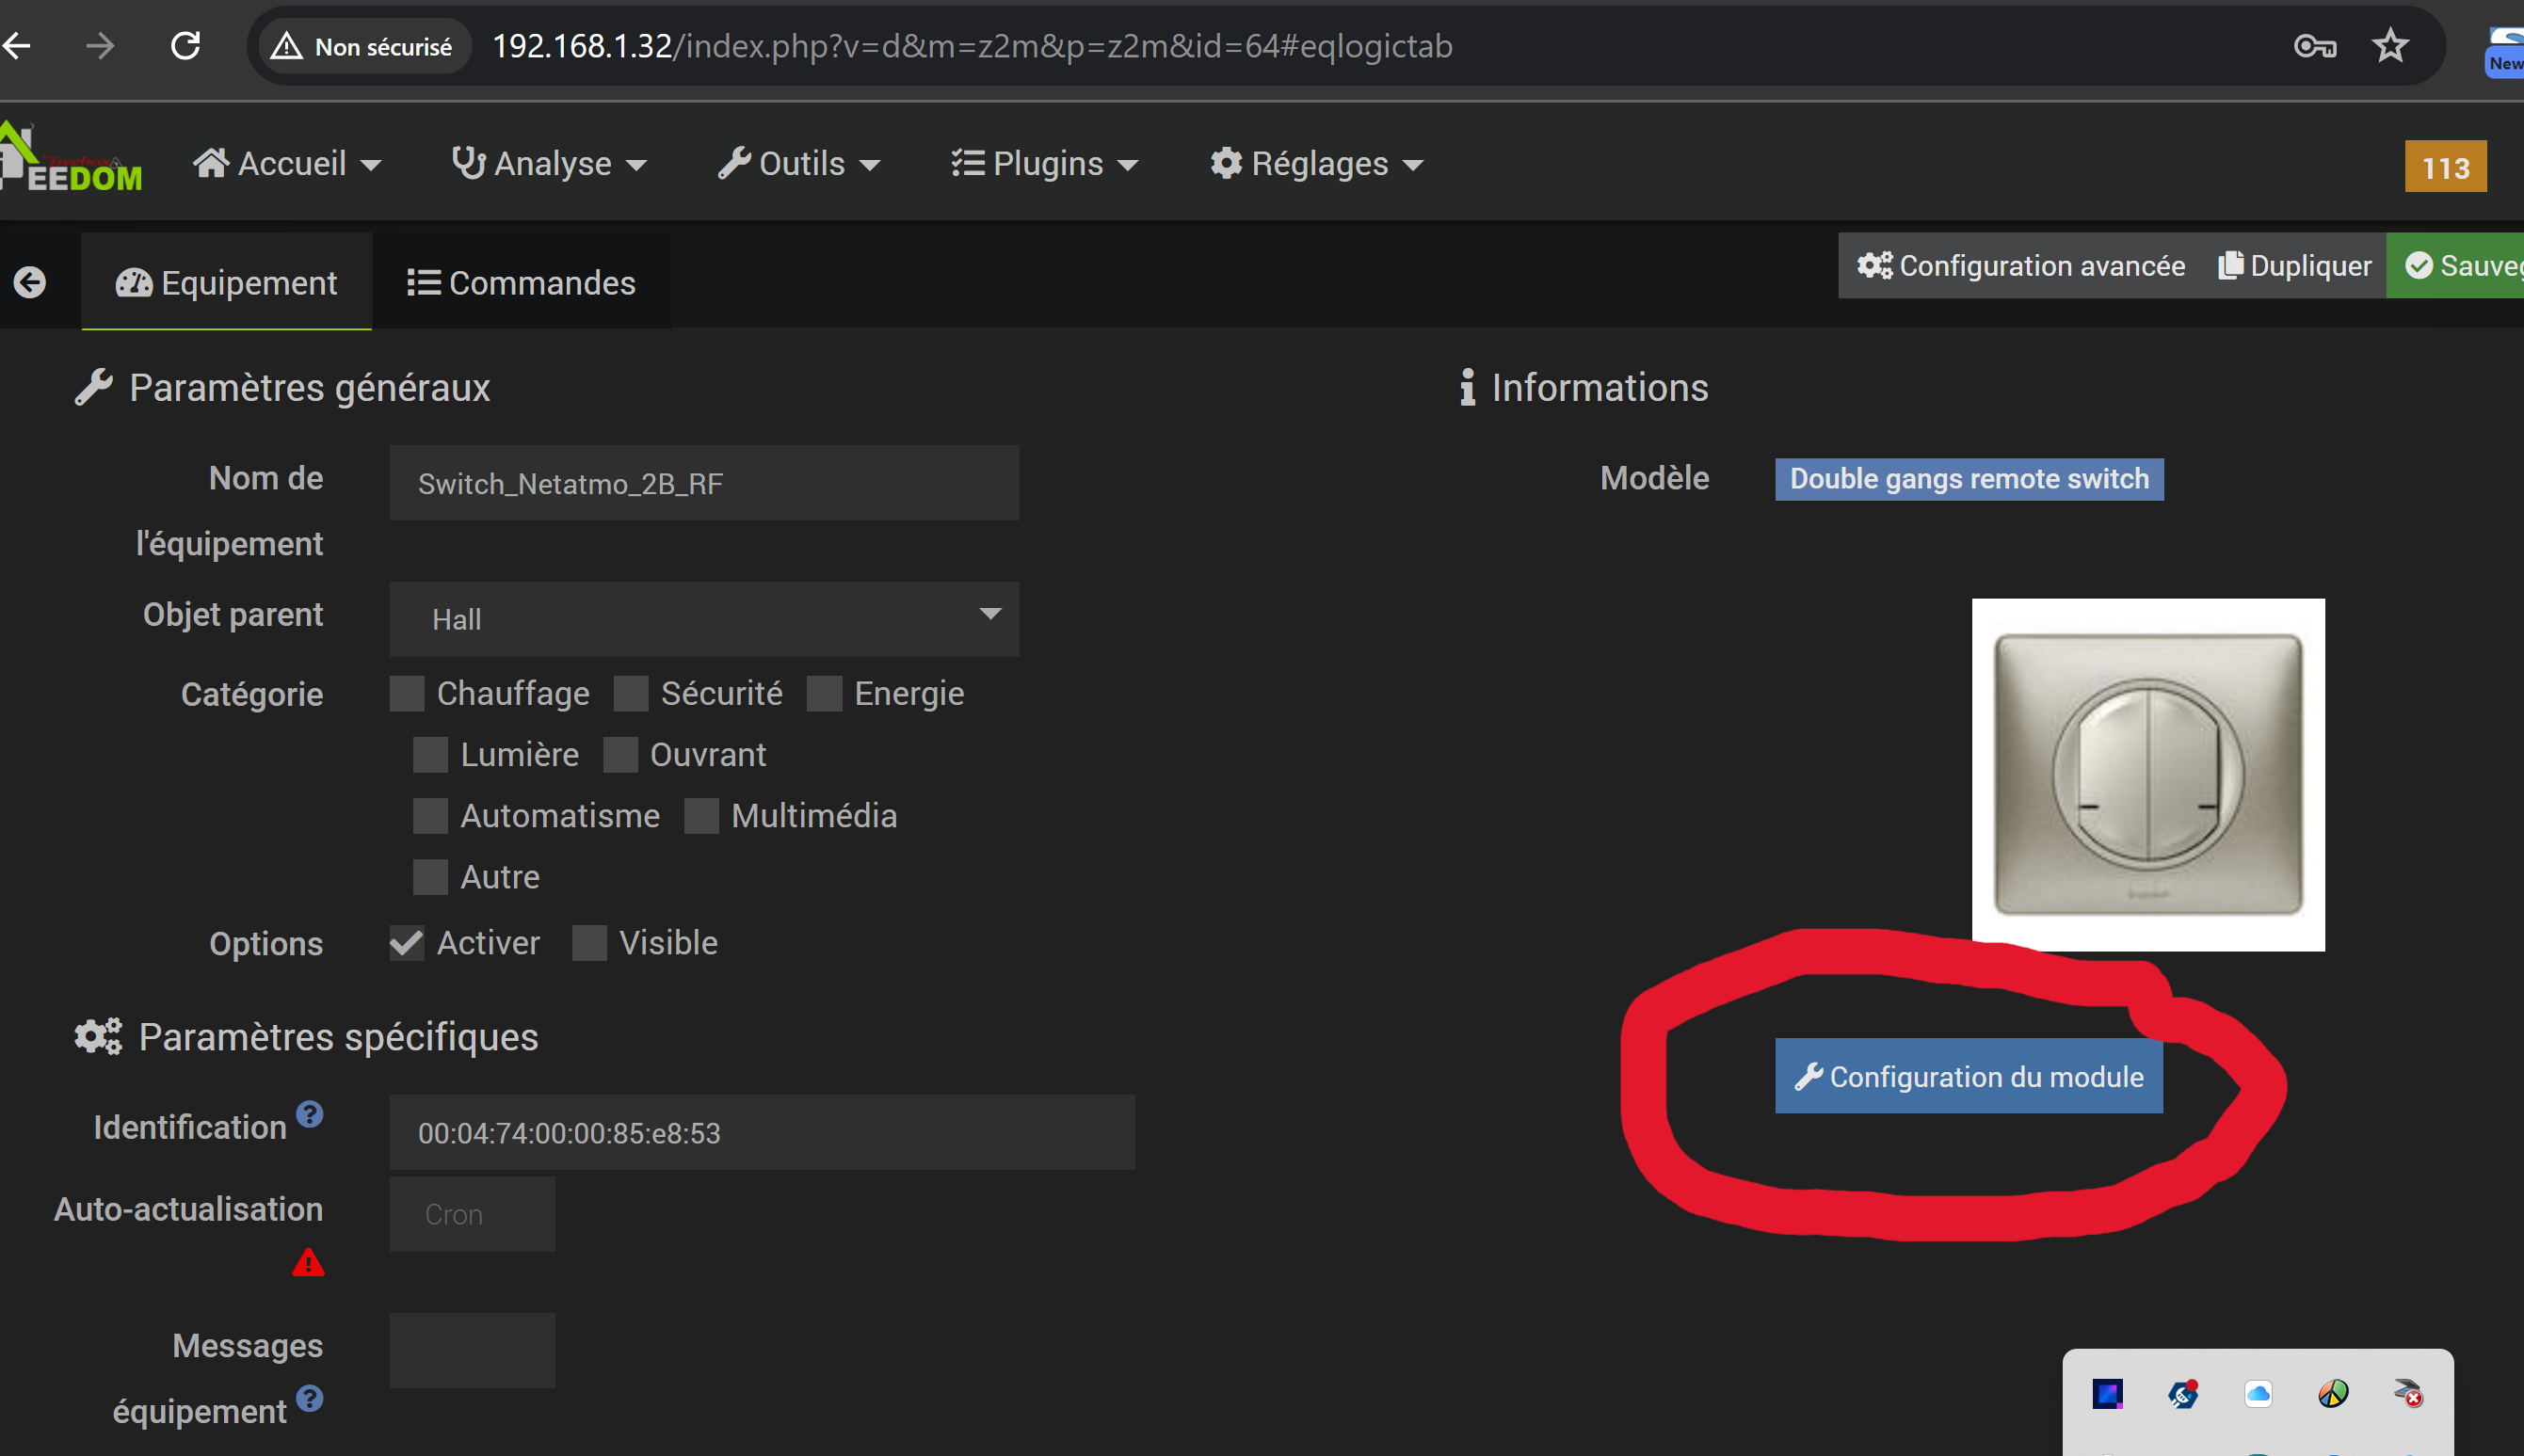The height and width of the screenshot is (1456, 2524).
Task: Tick the Chauffage category checkbox
Action: click(407, 694)
